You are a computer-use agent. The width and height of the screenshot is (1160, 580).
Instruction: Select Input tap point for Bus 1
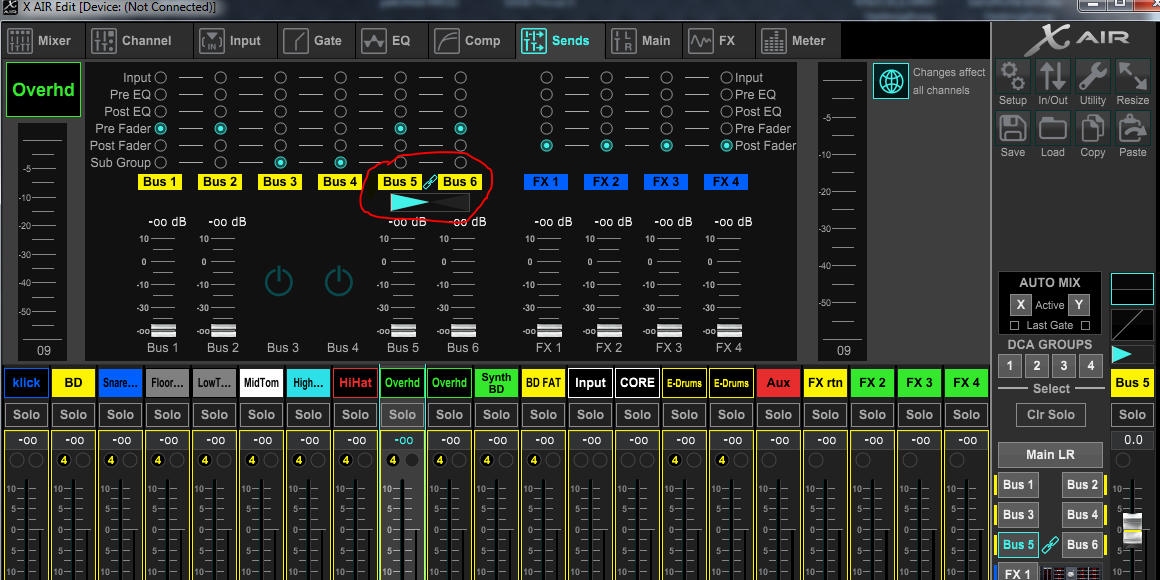coord(161,78)
